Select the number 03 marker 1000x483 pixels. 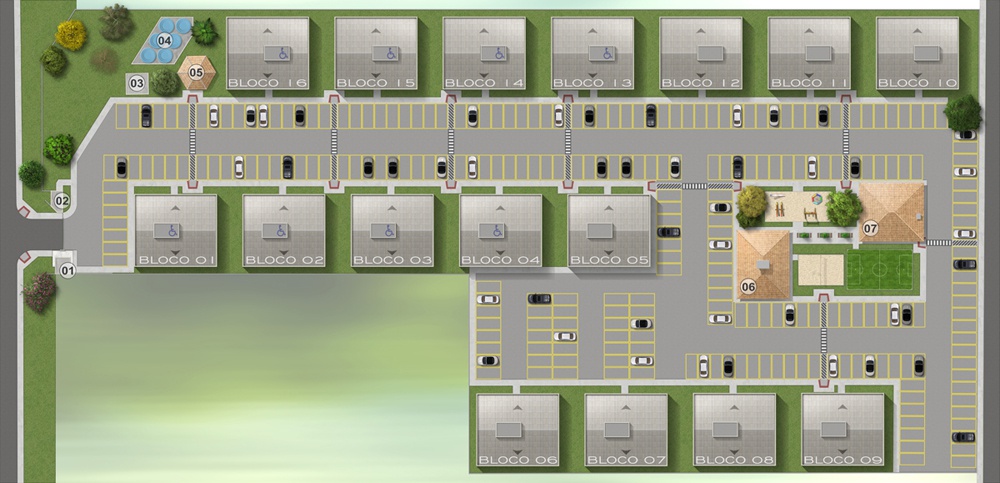point(137,83)
